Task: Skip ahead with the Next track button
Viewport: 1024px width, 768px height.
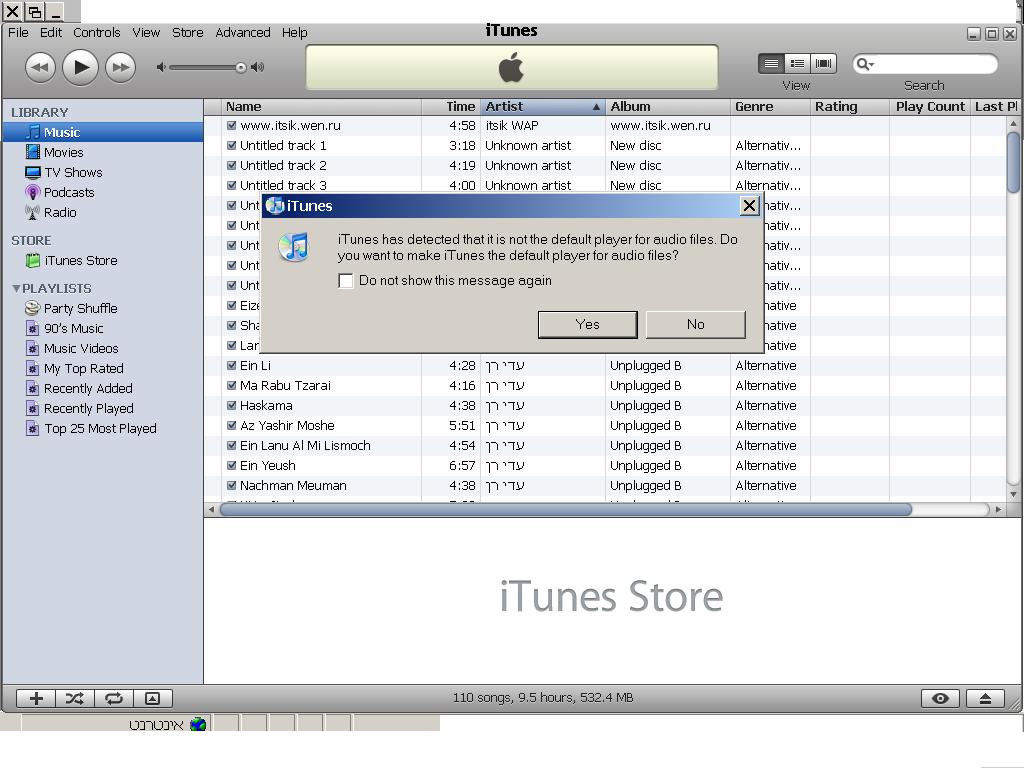Action: (120, 67)
